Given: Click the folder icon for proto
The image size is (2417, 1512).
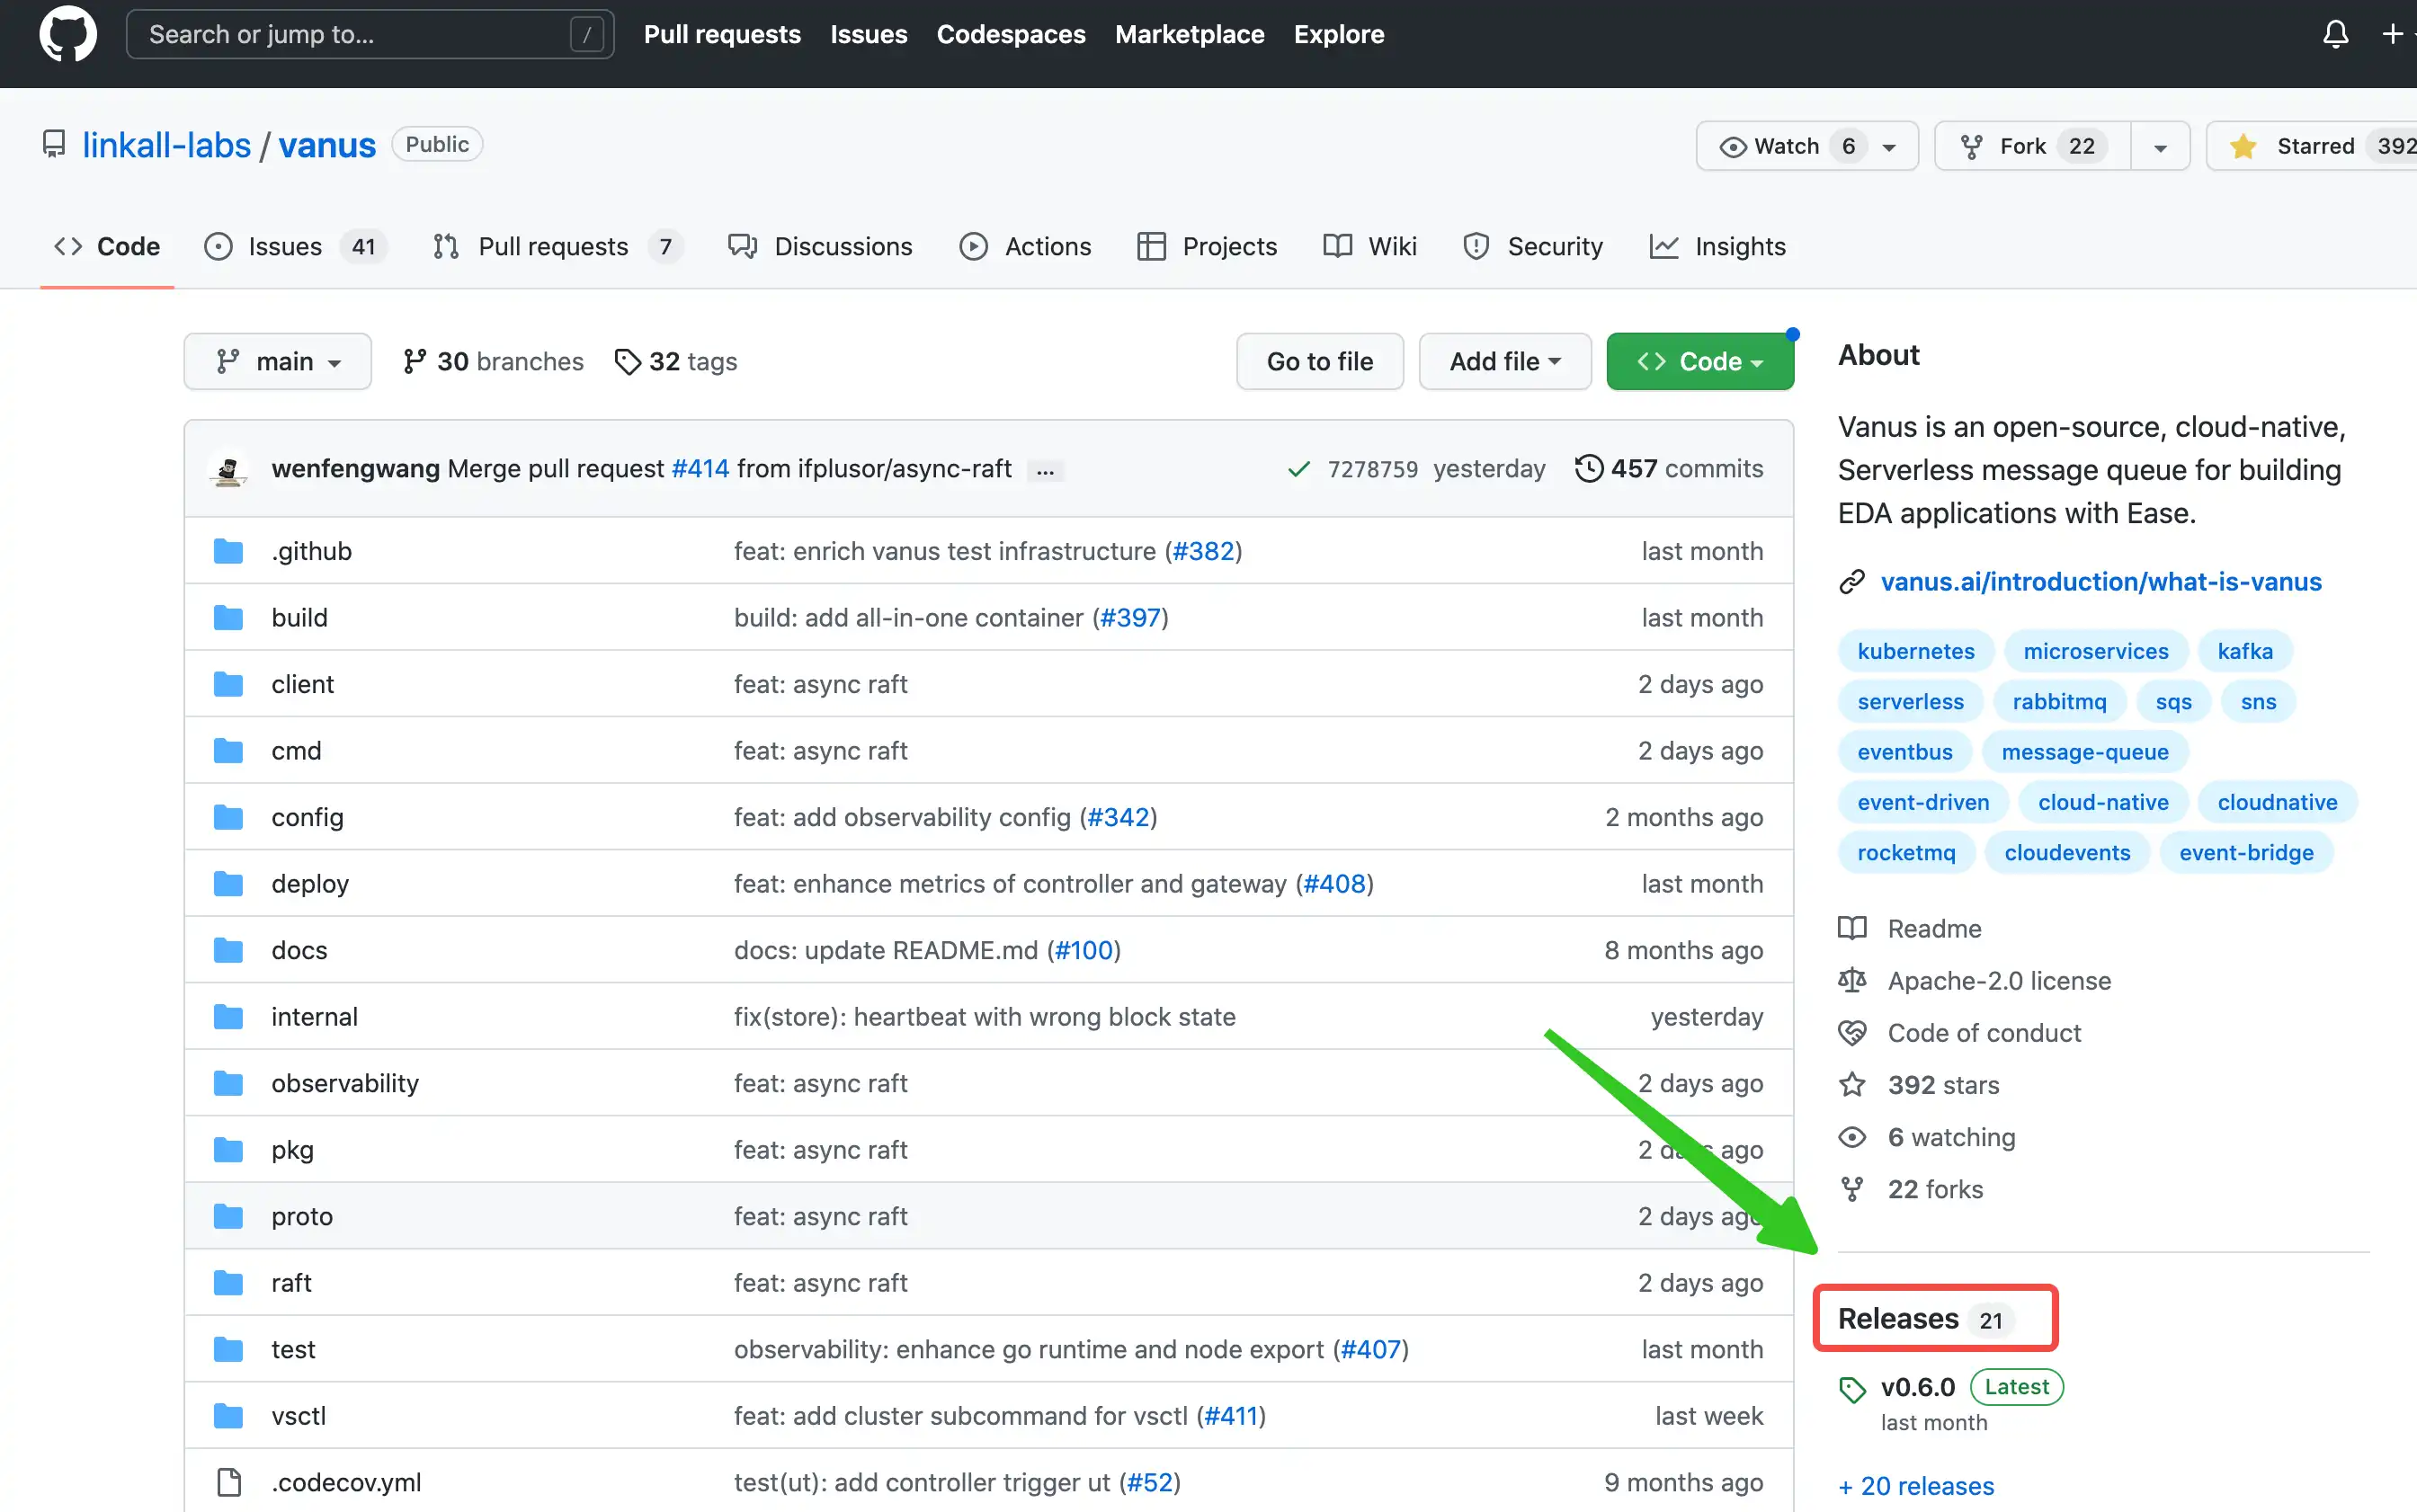Looking at the screenshot, I should pyautogui.click(x=229, y=1216).
